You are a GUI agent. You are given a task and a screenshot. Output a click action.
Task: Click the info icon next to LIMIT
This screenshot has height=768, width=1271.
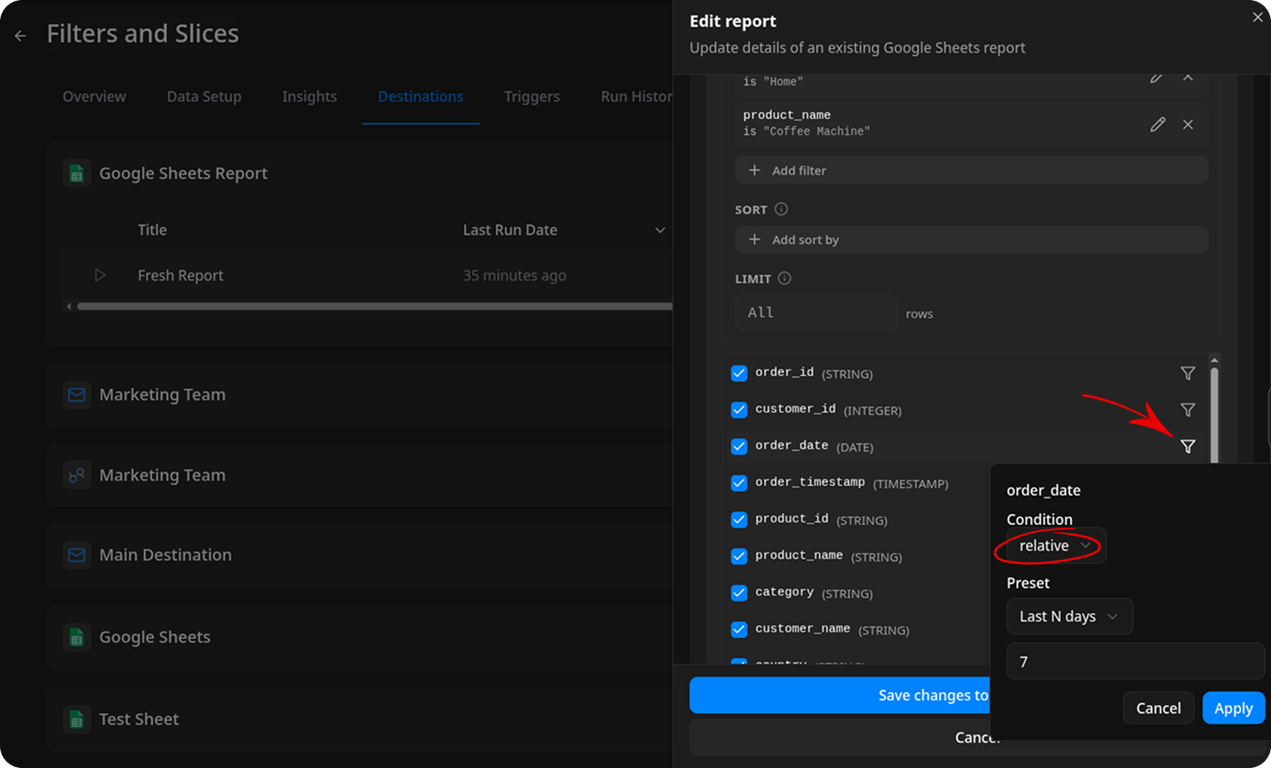pyautogui.click(x=785, y=278)
